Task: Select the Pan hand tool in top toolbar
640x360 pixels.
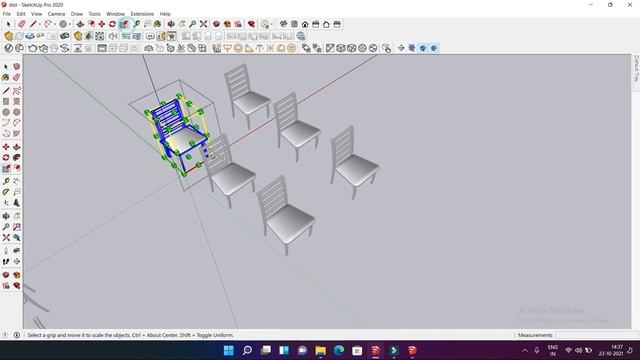Action: click(182, 24)
